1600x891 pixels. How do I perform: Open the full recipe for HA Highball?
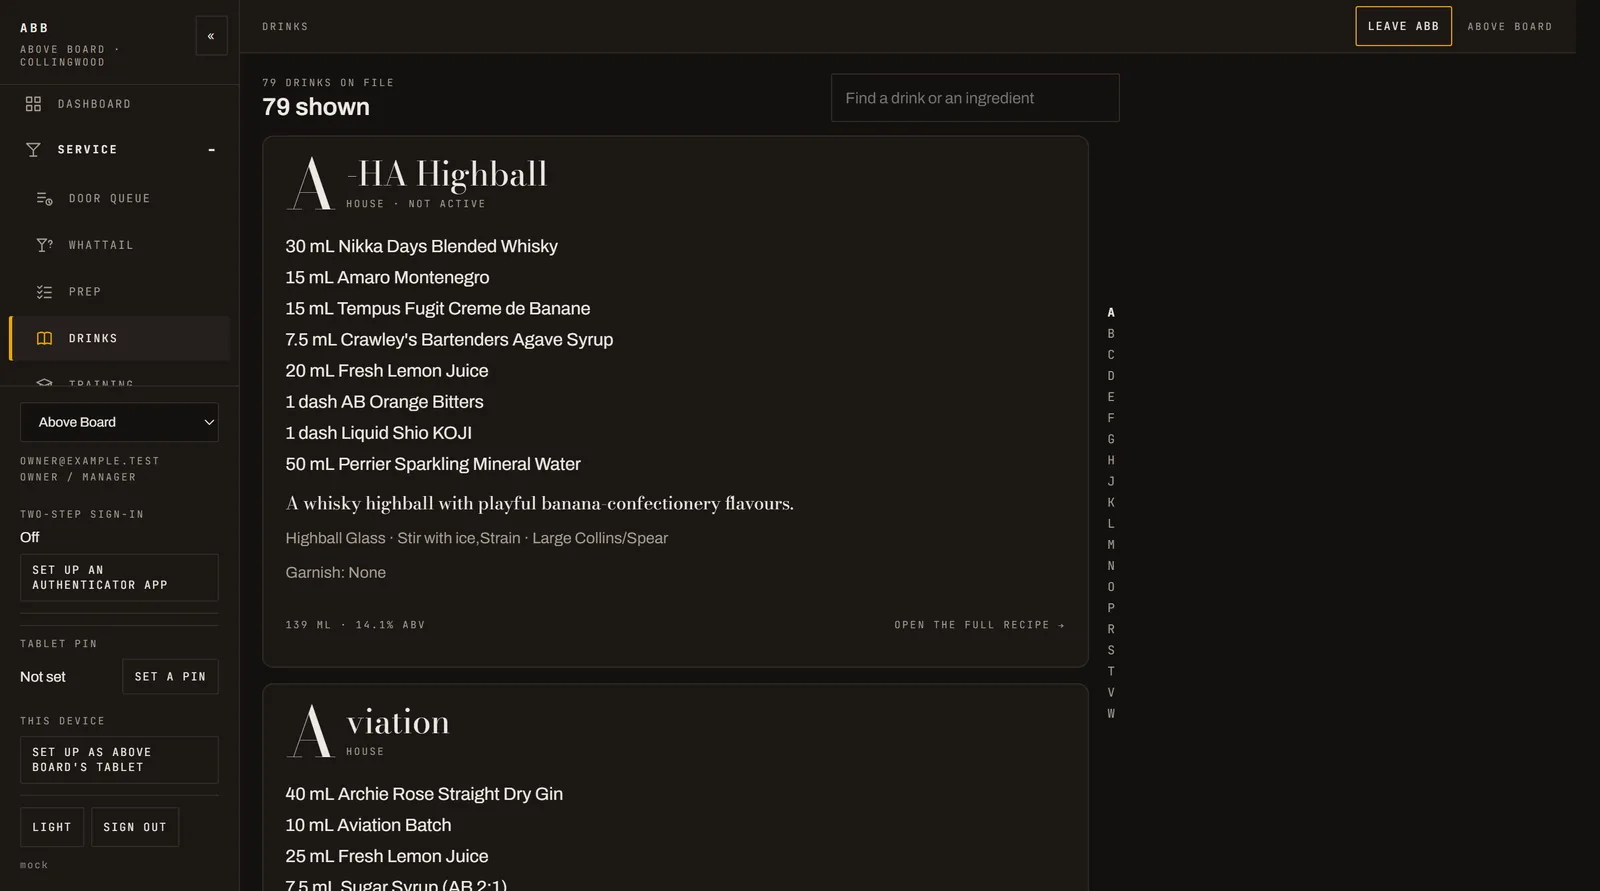(979, 625)
